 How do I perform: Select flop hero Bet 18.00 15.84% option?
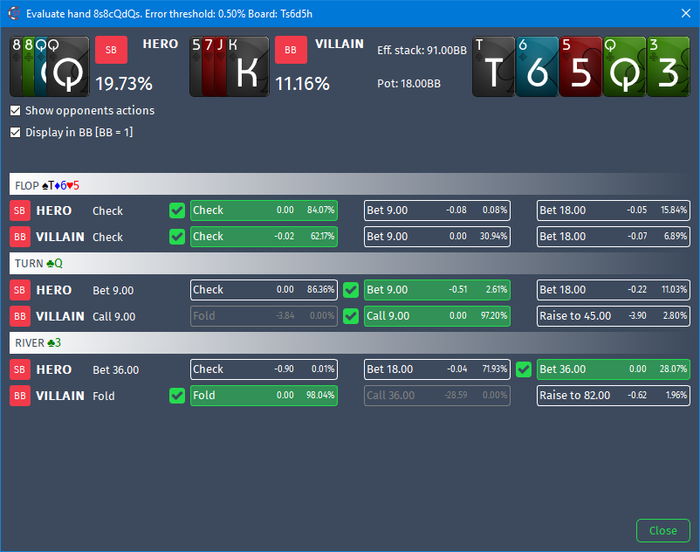pyautogui.click(x=613, y=210)
